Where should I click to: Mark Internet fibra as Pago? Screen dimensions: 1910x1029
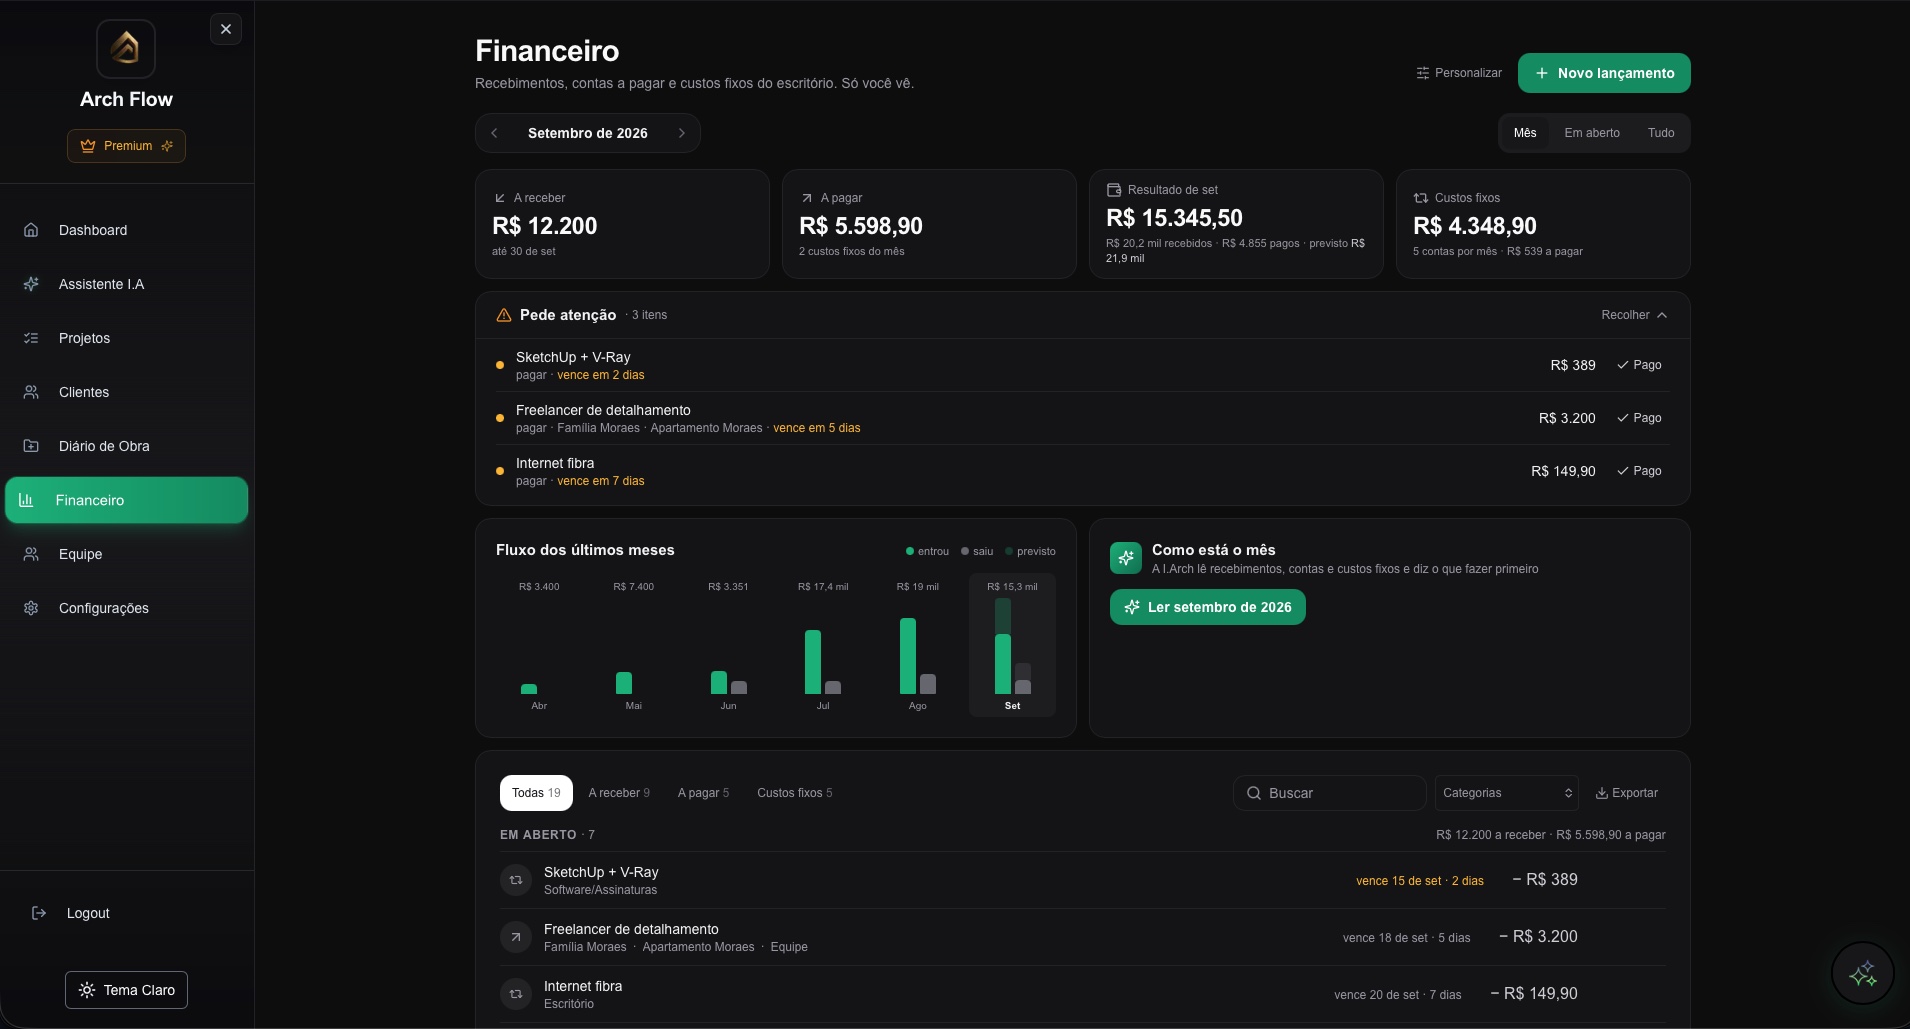pyautogui.click(x=1639, y=471)
